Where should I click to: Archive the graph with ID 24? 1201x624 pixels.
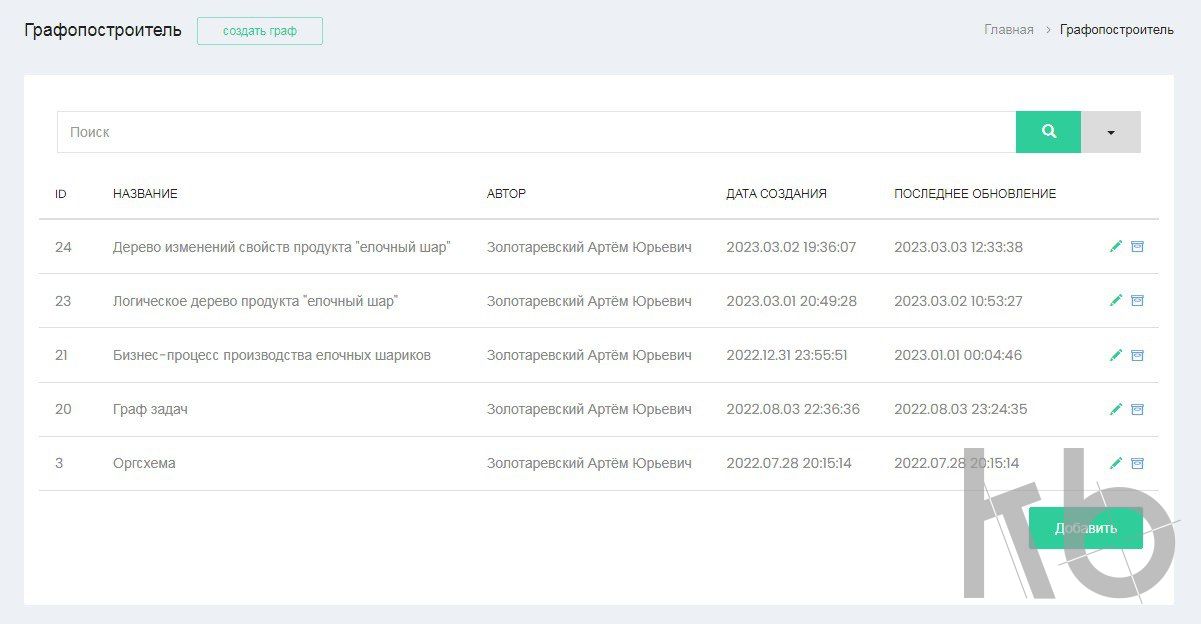click(1137, 247)
